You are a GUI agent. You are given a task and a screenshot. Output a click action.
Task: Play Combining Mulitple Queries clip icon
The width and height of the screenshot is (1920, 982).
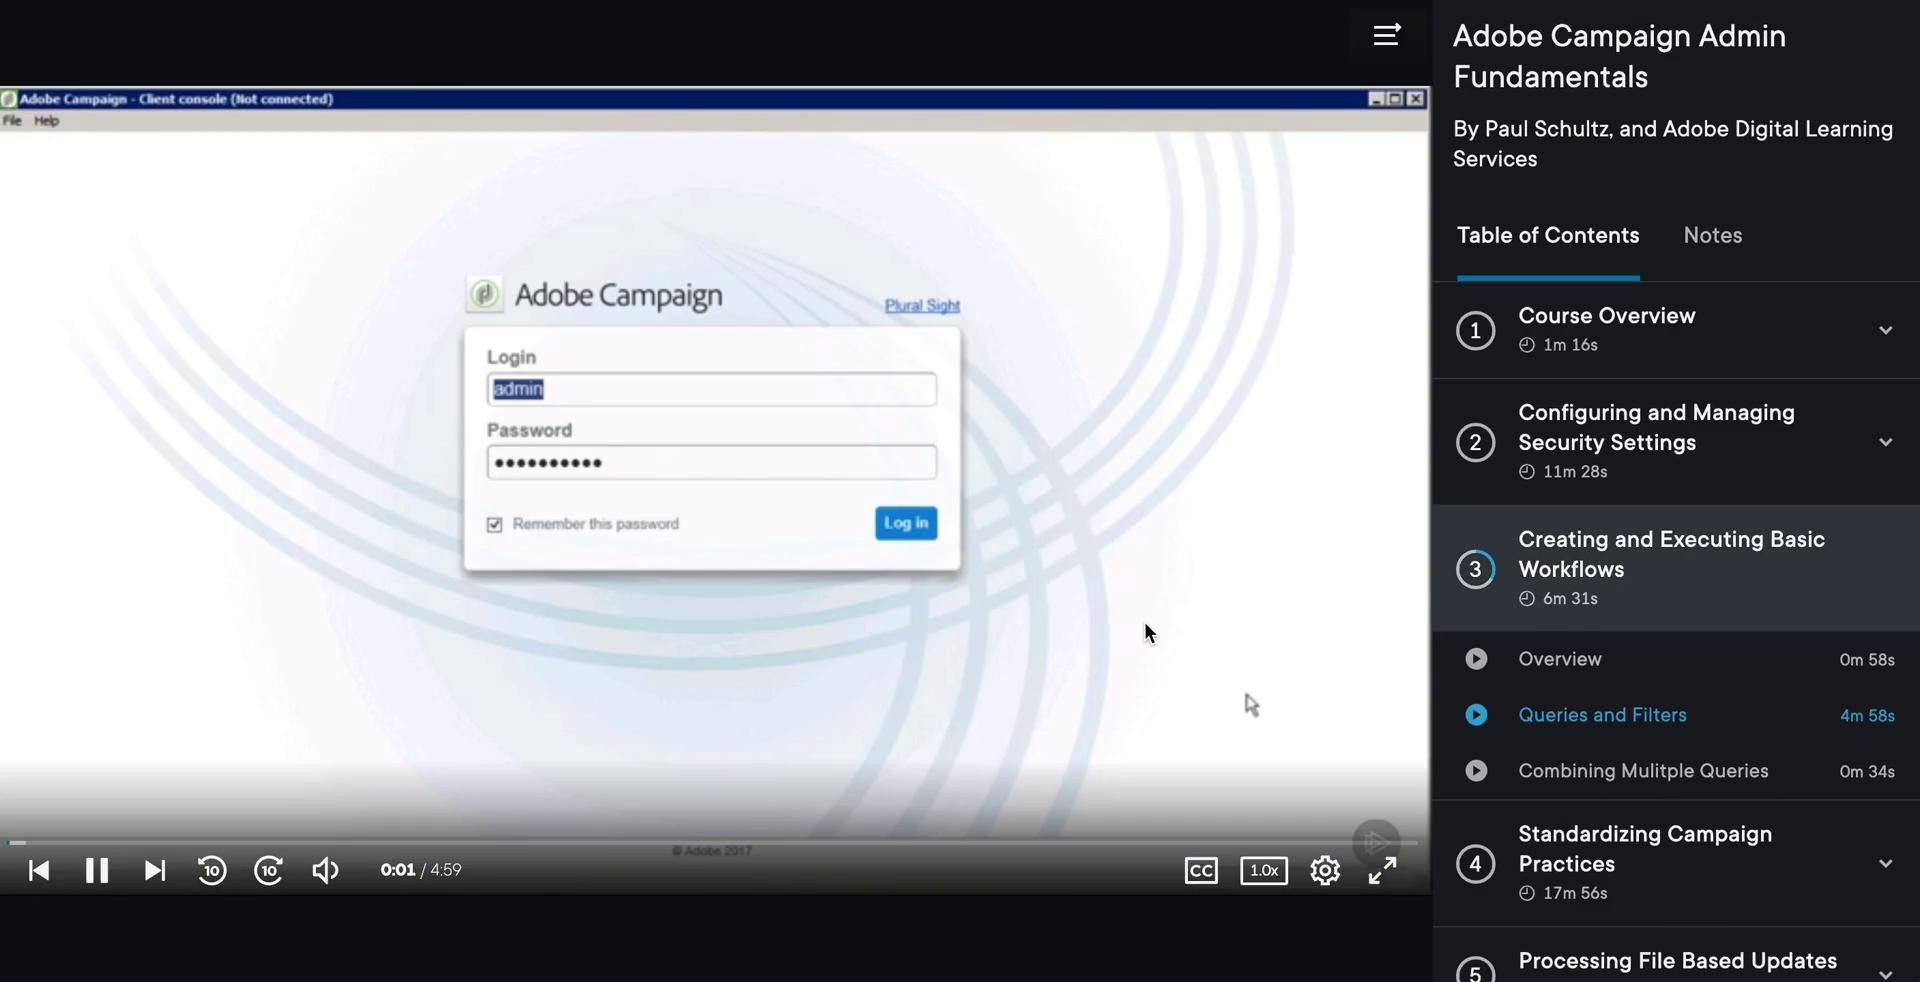click(x=1476, y=771)
